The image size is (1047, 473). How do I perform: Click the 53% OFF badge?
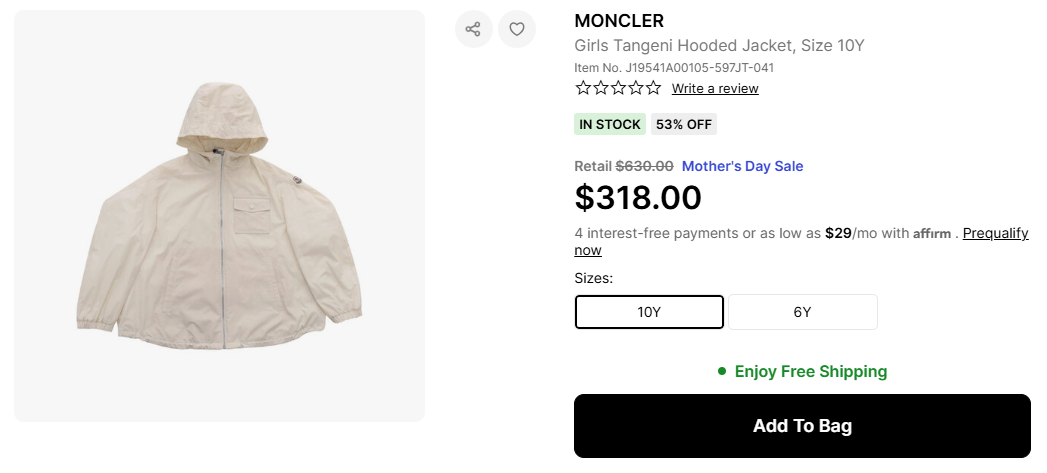684,124
